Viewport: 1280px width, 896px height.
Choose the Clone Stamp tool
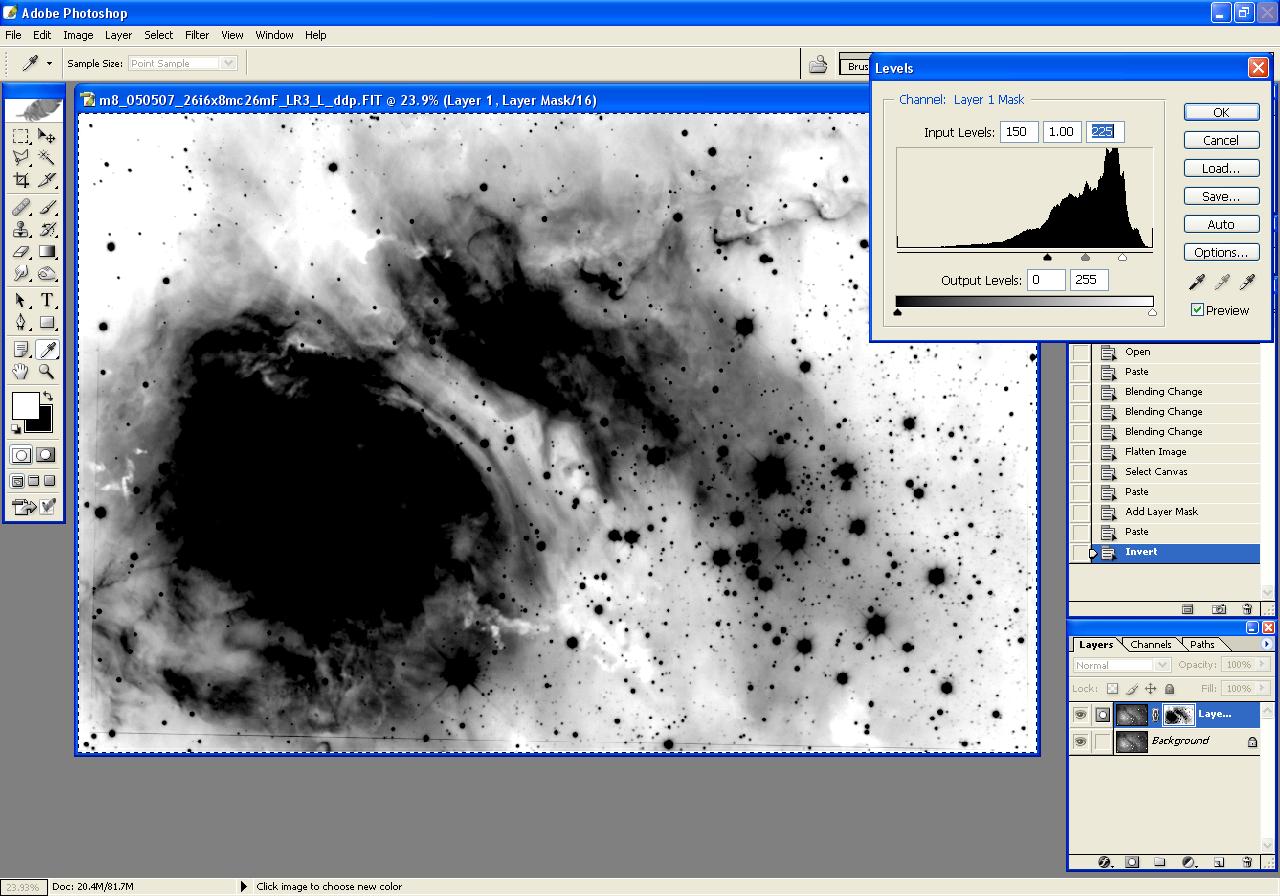tap(21, 229)
